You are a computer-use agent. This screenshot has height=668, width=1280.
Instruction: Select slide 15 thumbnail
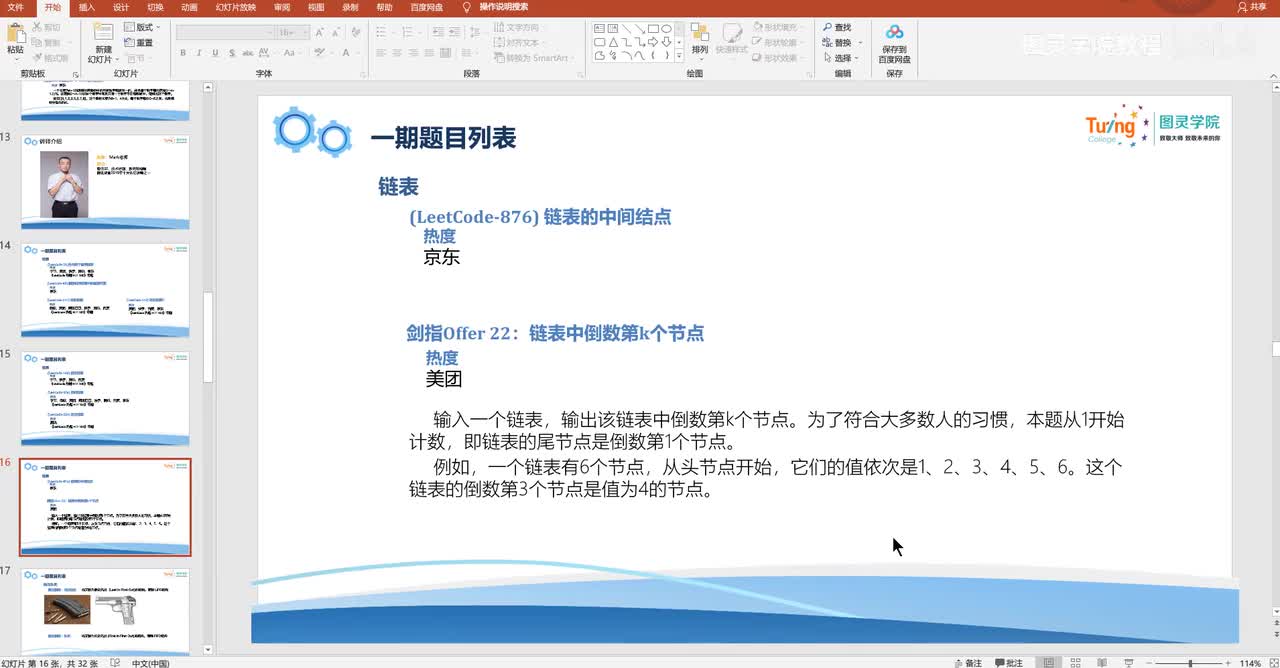click(x=105, y=398)
